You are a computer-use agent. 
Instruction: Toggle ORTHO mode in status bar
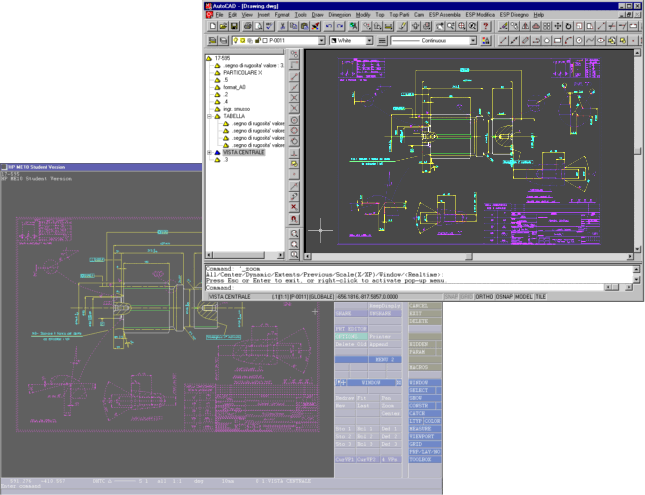point(484,296)
